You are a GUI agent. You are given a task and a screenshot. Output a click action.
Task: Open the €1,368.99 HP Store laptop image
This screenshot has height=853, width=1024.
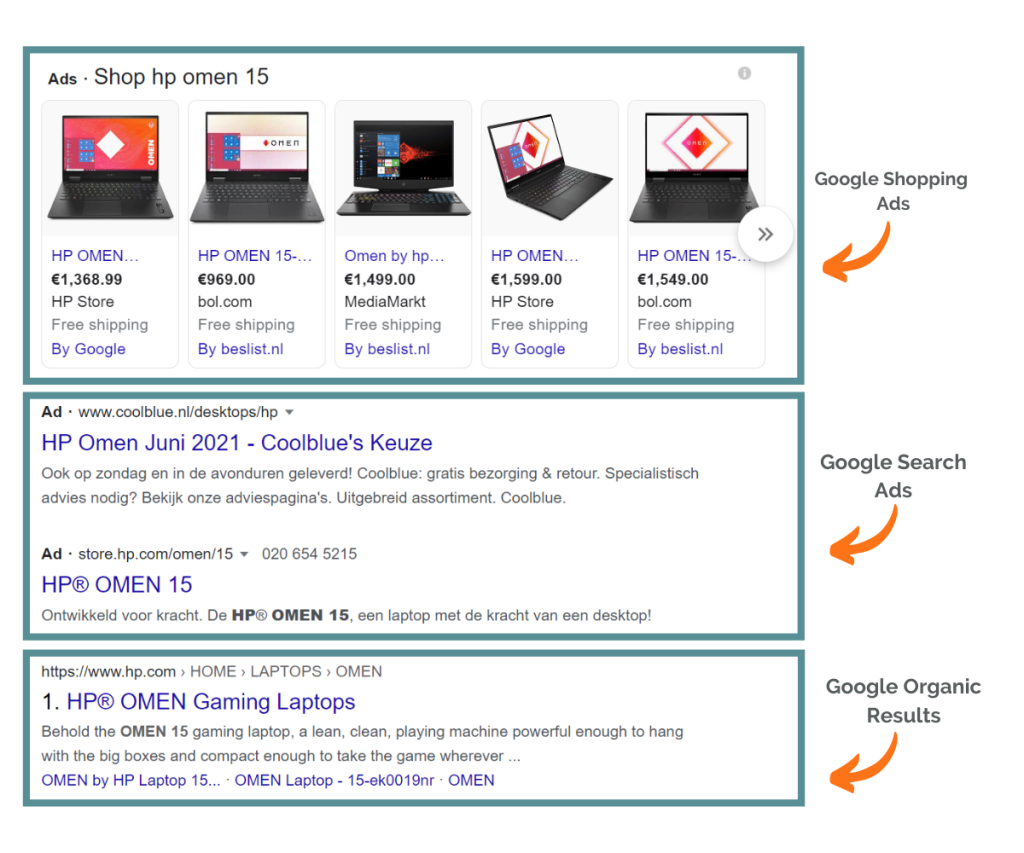[x=110, y=166]
